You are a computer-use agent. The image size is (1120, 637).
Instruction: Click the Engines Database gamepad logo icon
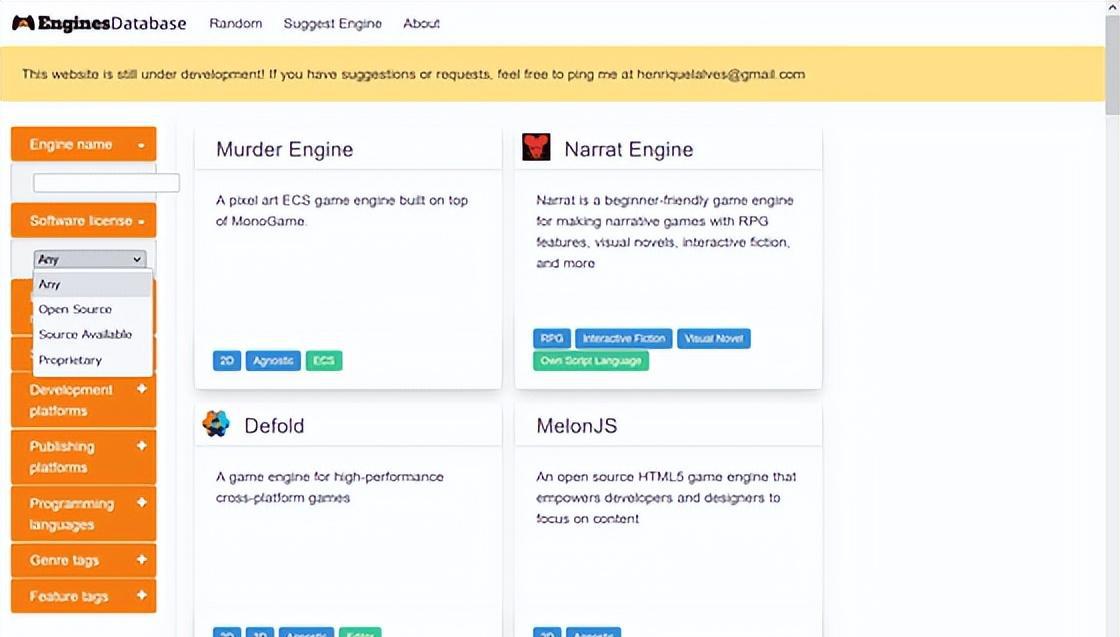23,23
